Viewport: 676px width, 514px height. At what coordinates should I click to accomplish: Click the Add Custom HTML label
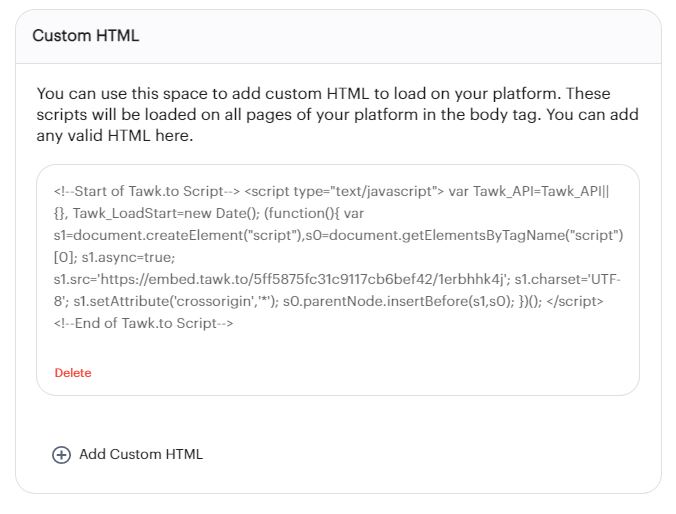pos(140,454)
